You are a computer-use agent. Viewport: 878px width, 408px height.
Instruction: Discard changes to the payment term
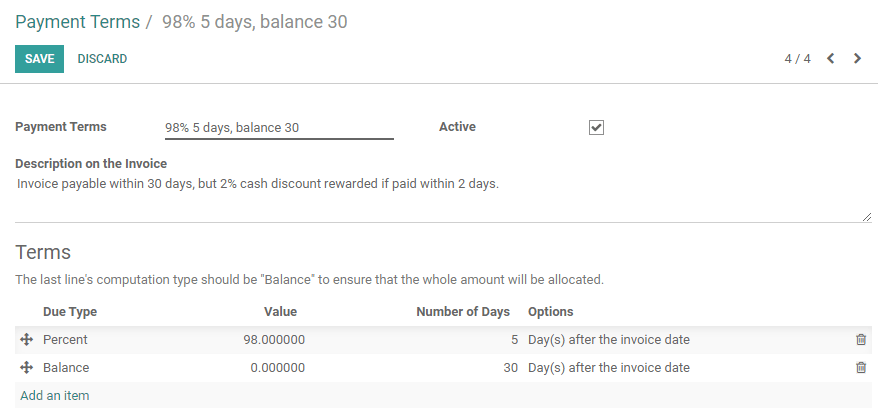(102, 59)
